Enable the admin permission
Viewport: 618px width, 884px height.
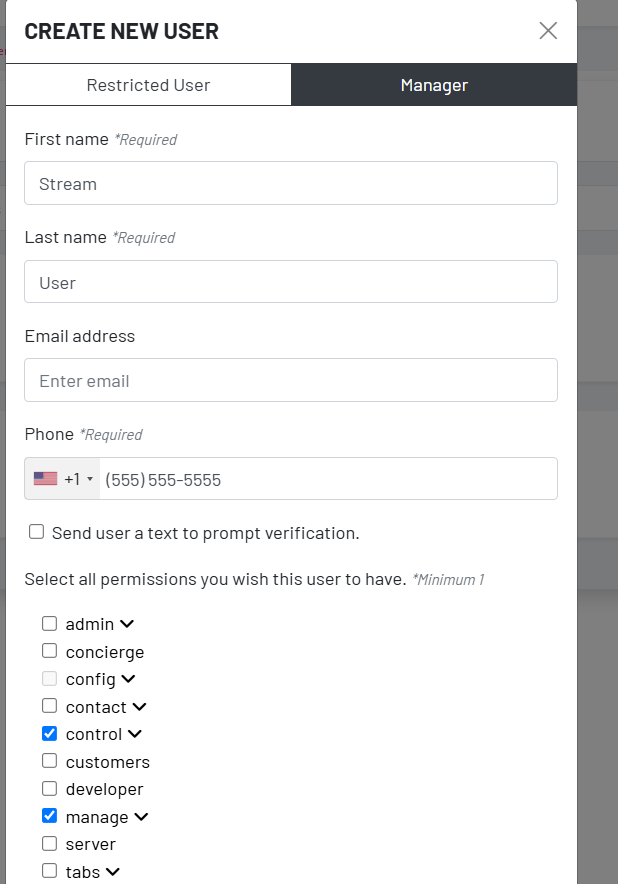[49, 623]
